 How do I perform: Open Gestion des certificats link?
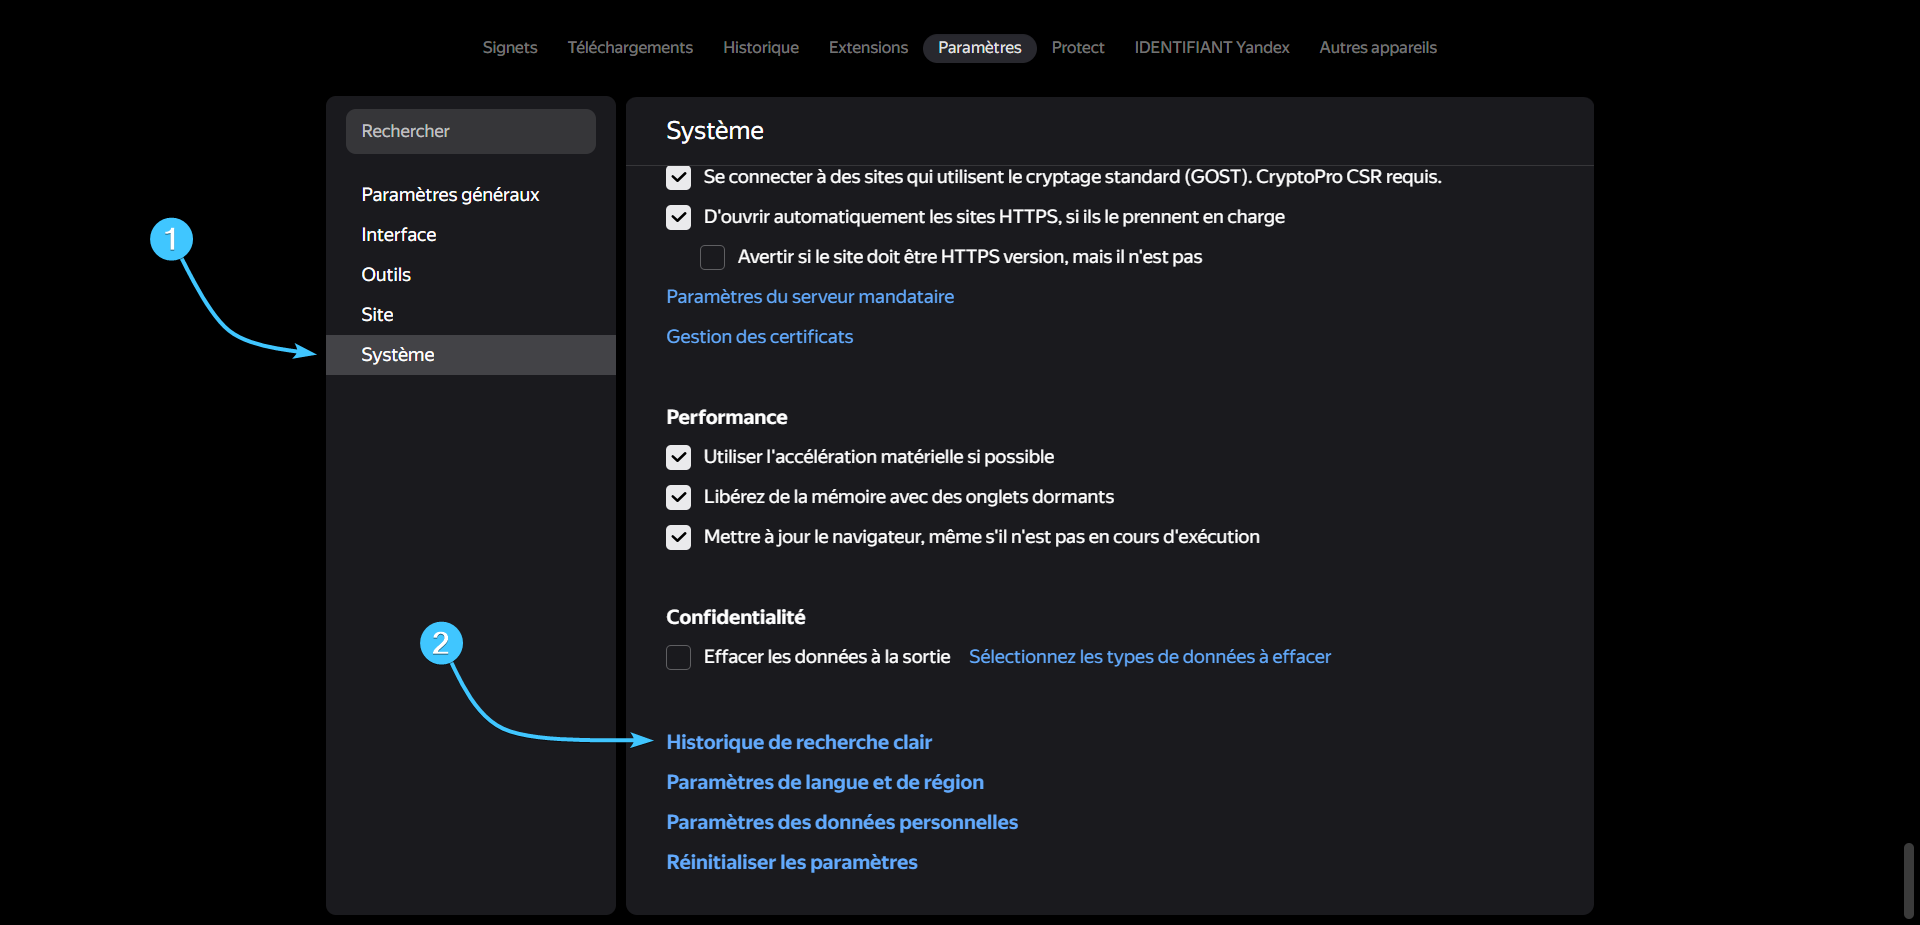coord(760,337)
